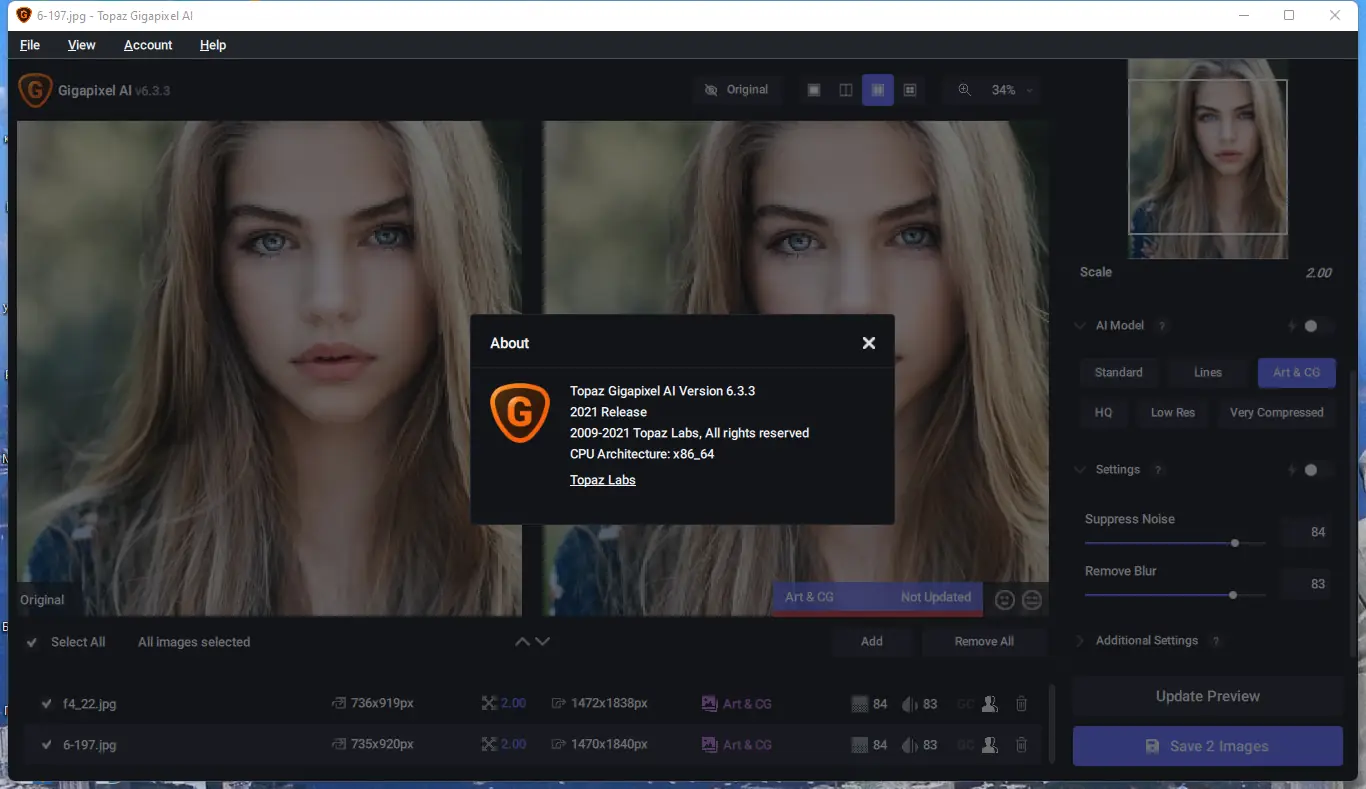This screenshot has width=1366, height=789.
Task: Switch to the four-panel grid comparison view
Action: tap(910, 90)
